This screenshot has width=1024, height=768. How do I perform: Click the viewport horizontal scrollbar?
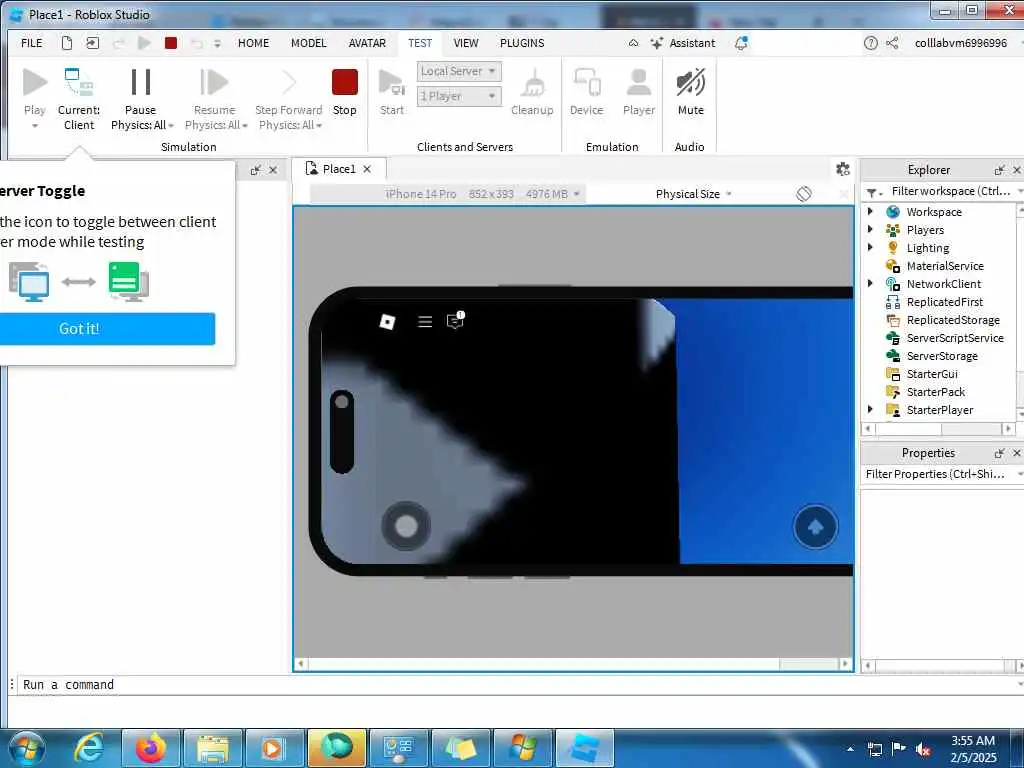pos(573,664)
